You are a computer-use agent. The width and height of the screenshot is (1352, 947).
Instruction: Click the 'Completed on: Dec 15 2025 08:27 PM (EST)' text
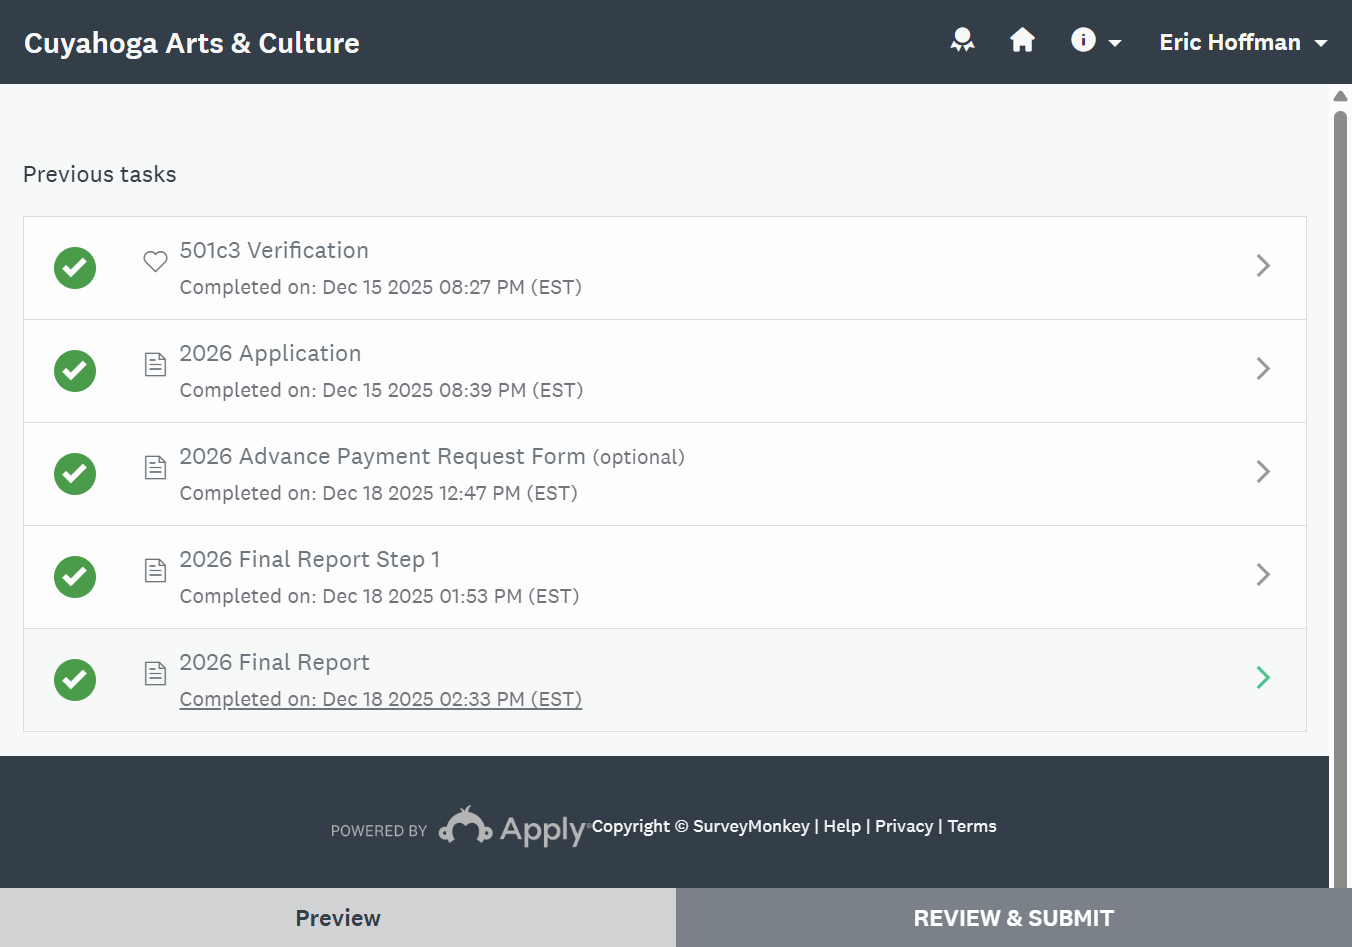point(381,287)
